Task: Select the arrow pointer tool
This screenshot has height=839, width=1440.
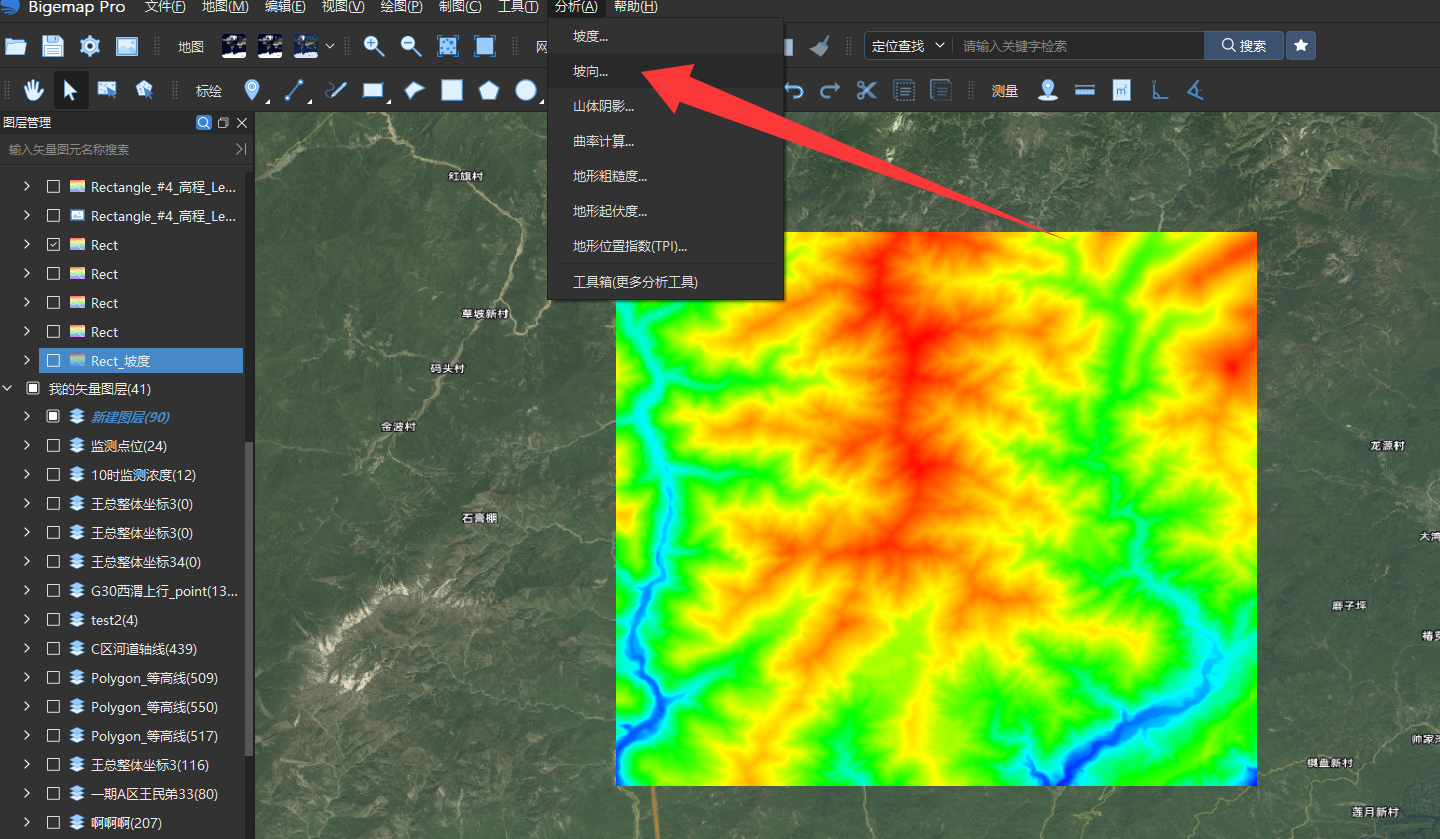Action: tap(70, 90)
